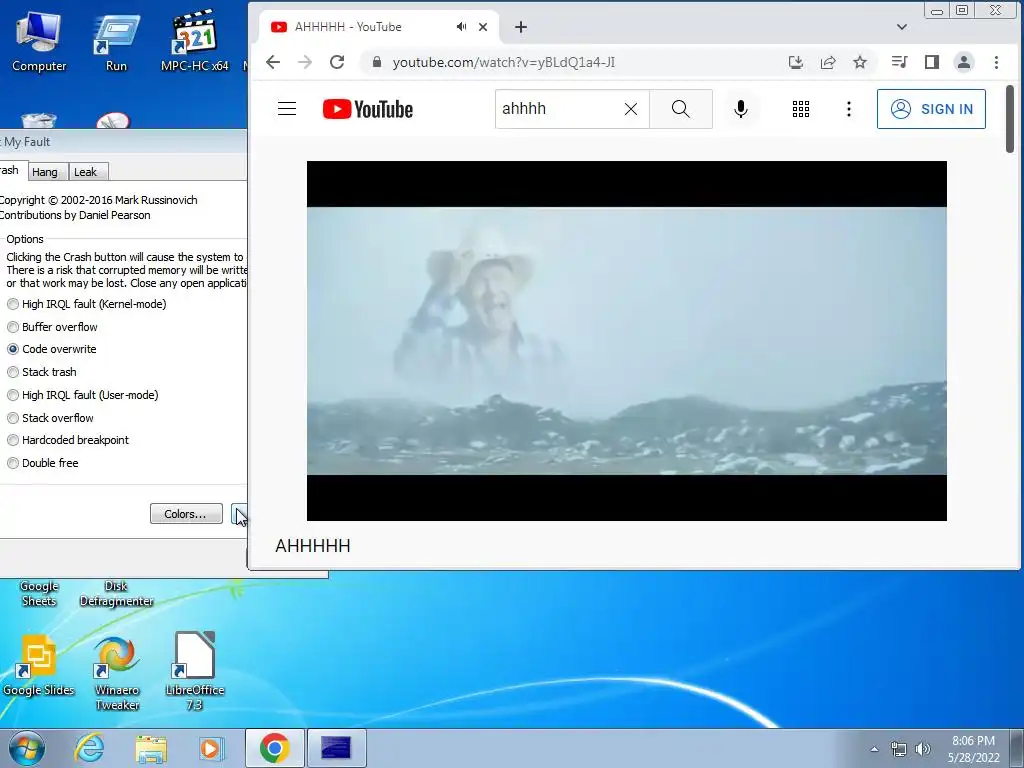The width and height of the screenshot is (1024, 768).
Task: Open Chrome media controls
Action: [x=899, y=62]
